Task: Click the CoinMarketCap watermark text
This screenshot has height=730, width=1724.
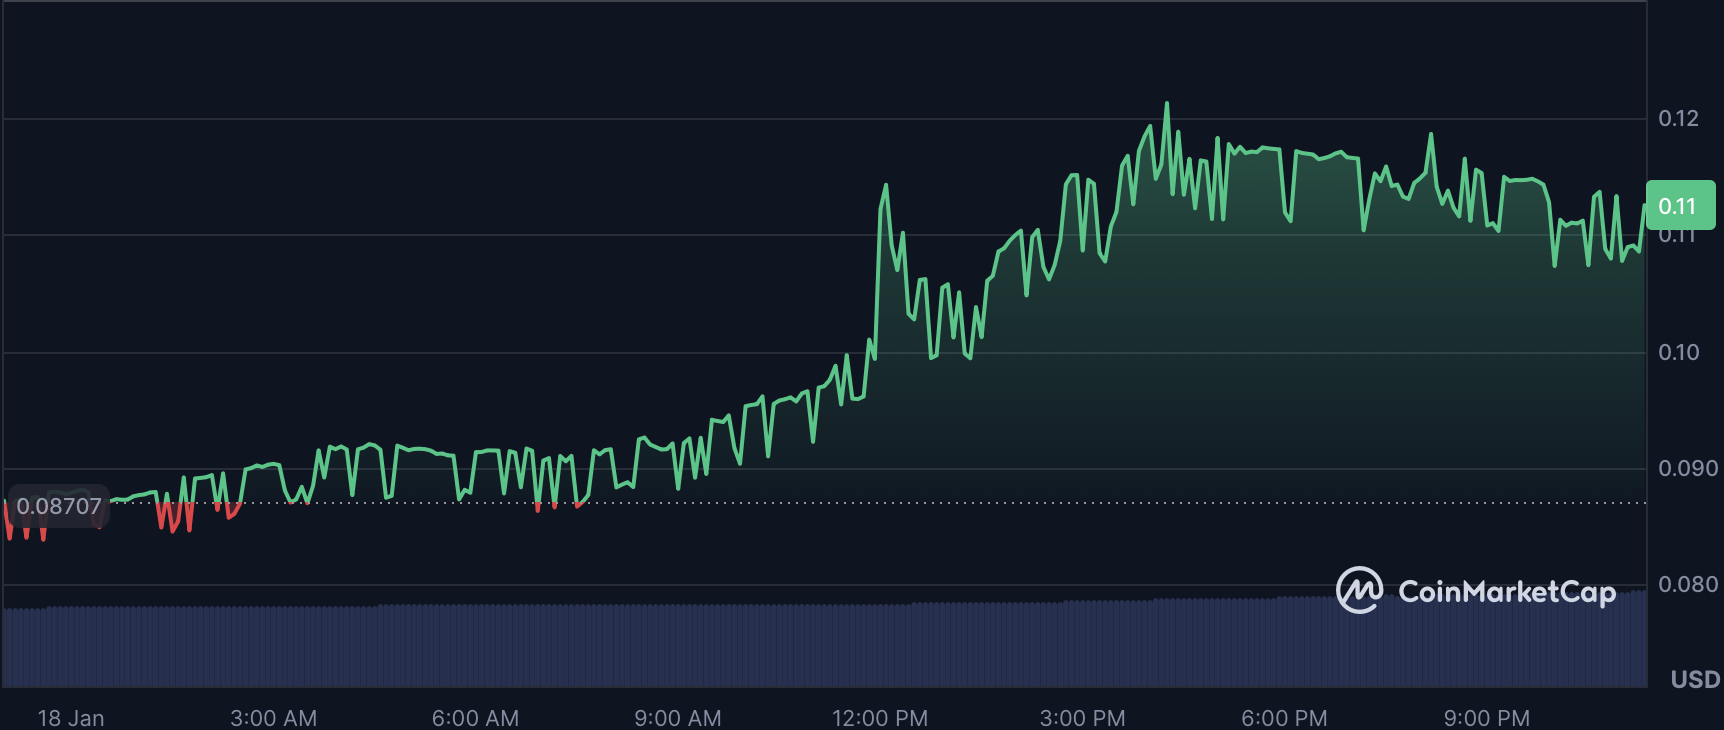Action: point(1506,592)
